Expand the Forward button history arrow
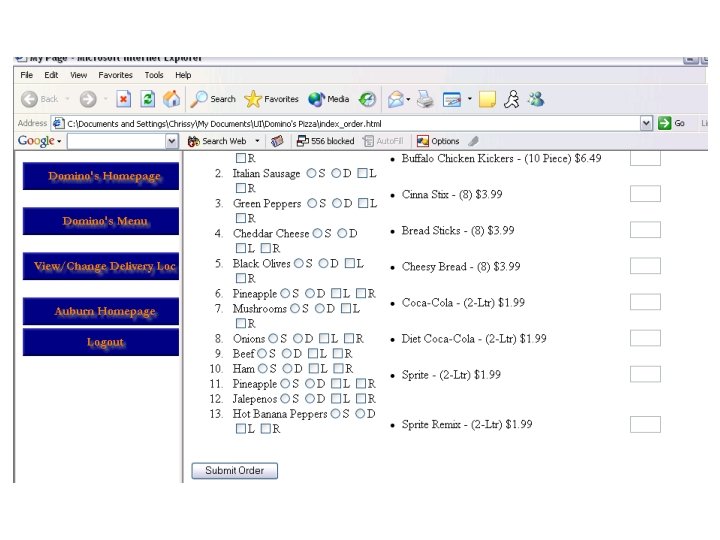This screenshot has height=540, width=720. (x=106, y=99)
